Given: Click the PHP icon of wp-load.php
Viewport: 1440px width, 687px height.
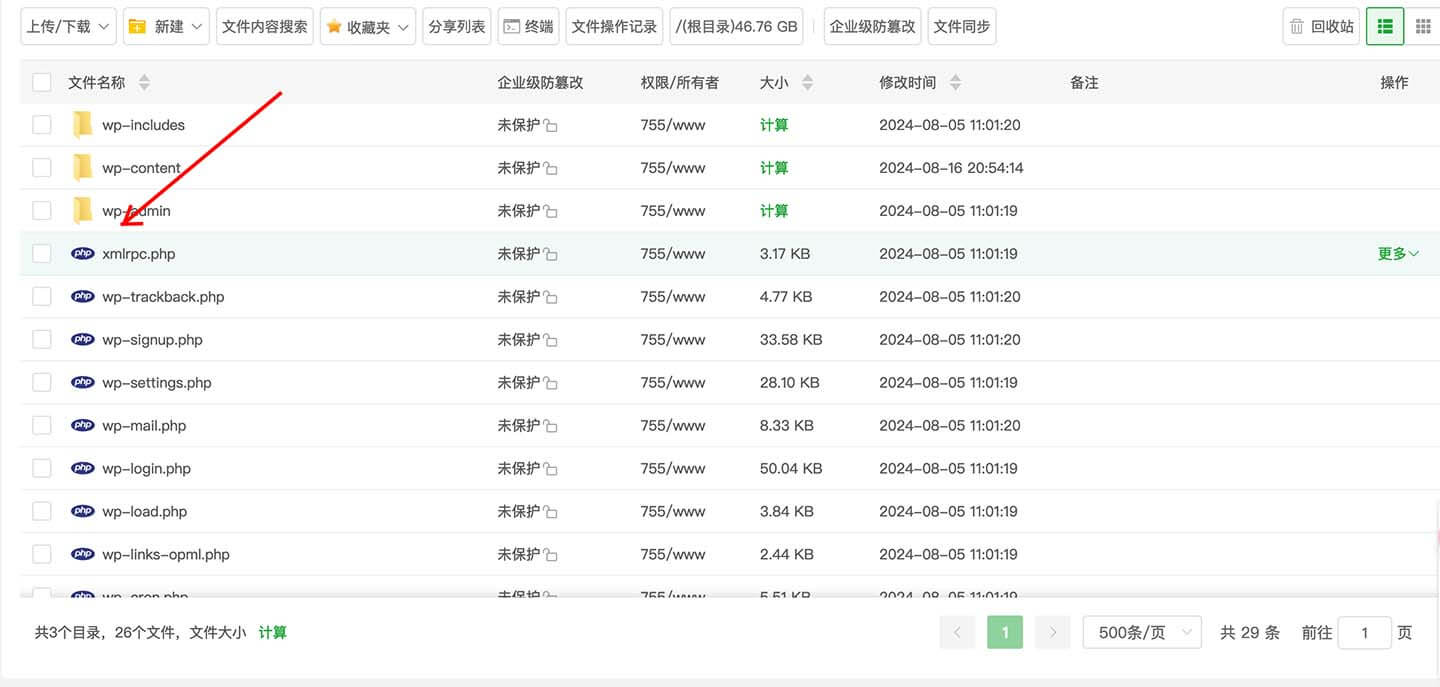Looking at the screenshot, I should tap(83, 512).
